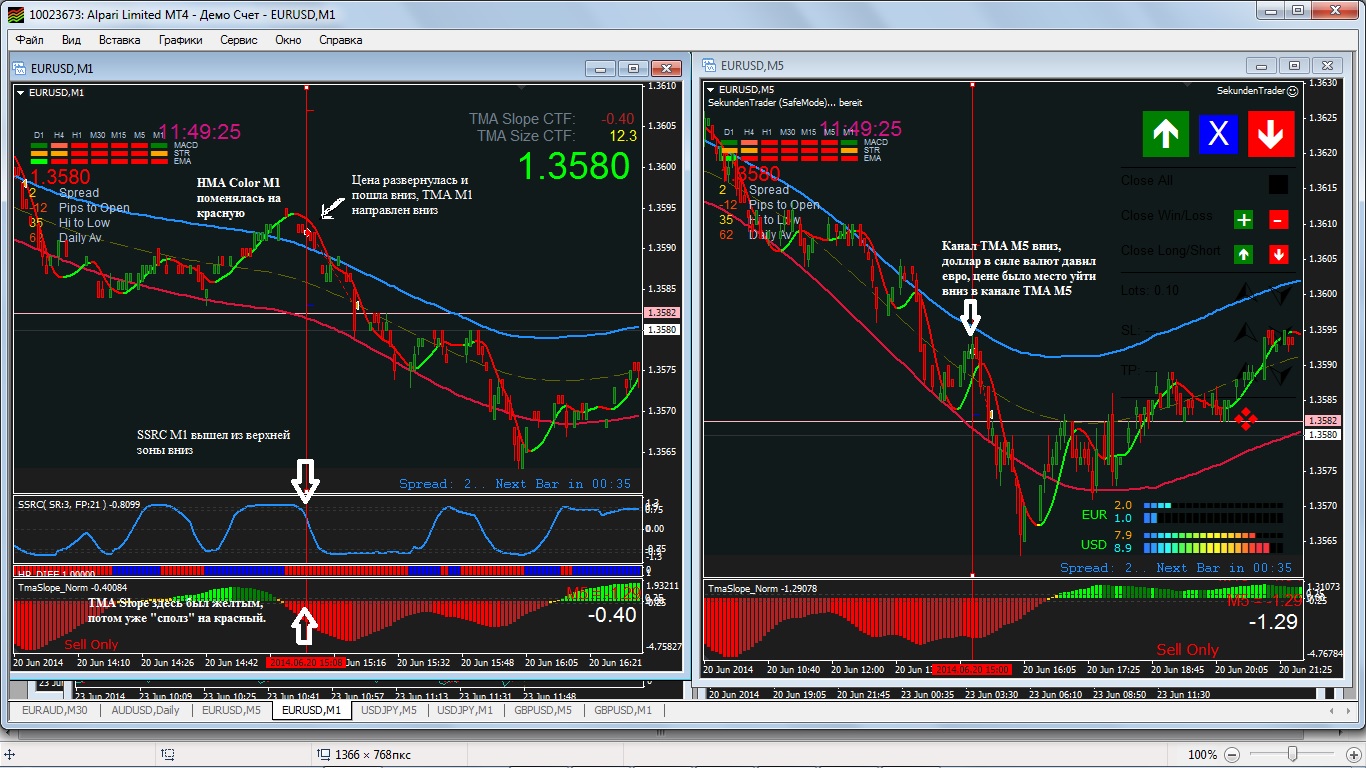The height and width of the screenshot is (768, 1366).
Task: Click the EURUSD,M5 window title icon
Action: tap(710, 66)
